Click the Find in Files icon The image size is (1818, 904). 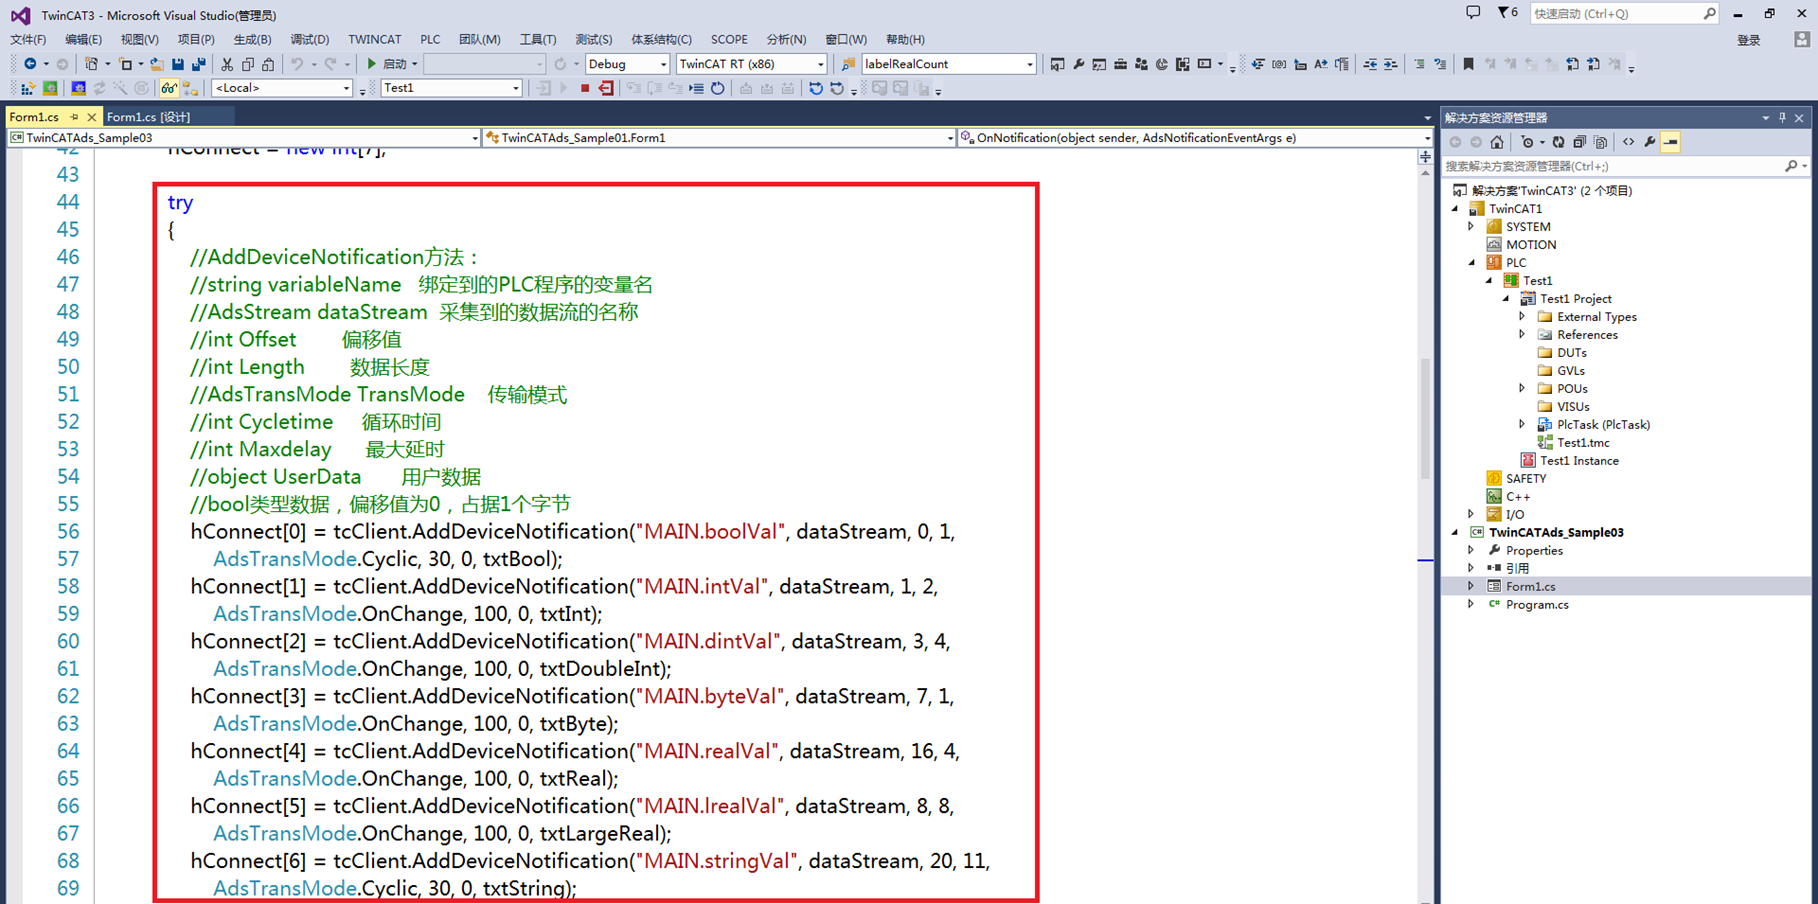click(848, 64)
